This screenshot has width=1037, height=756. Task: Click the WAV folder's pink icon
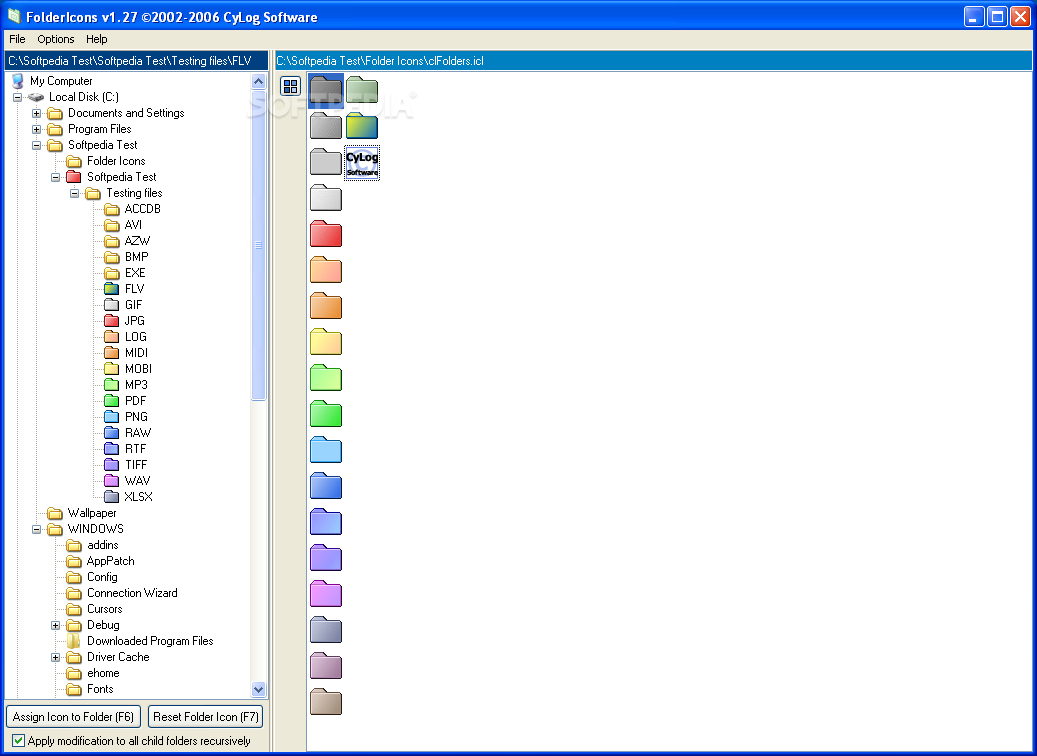coord(112,481)
